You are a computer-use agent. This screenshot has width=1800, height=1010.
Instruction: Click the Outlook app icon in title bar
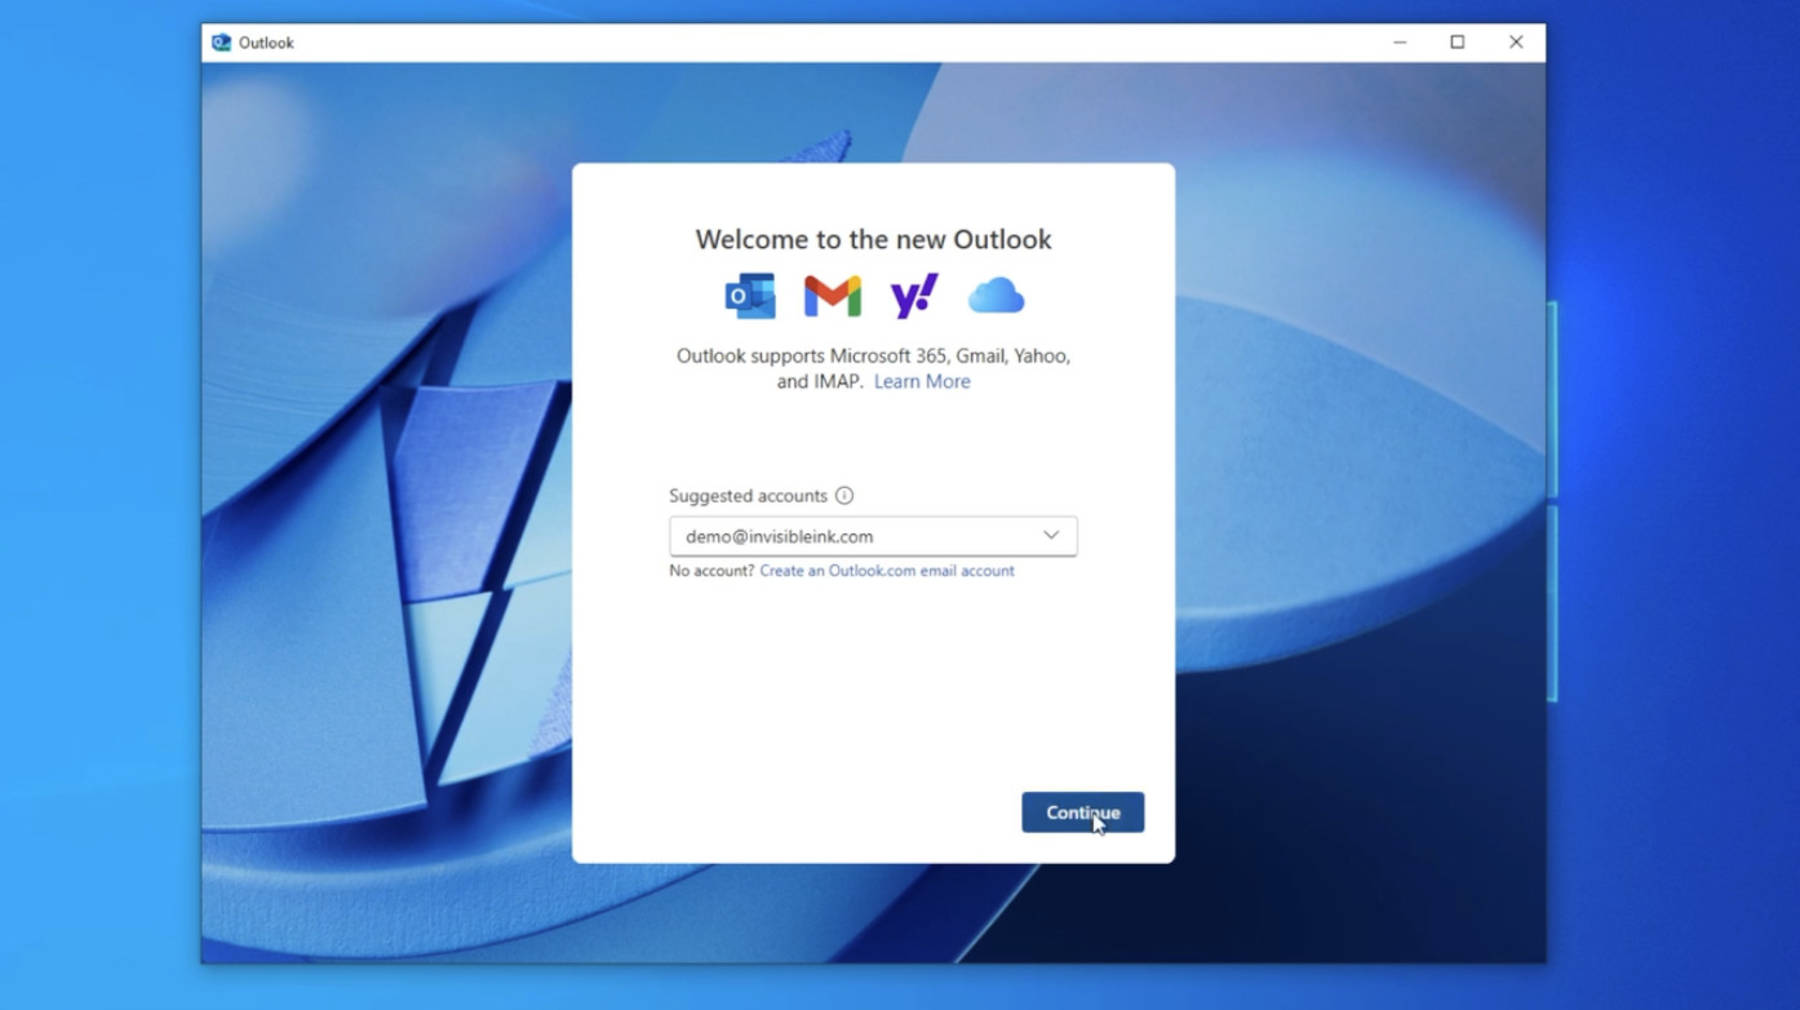(x=221, y=42)
